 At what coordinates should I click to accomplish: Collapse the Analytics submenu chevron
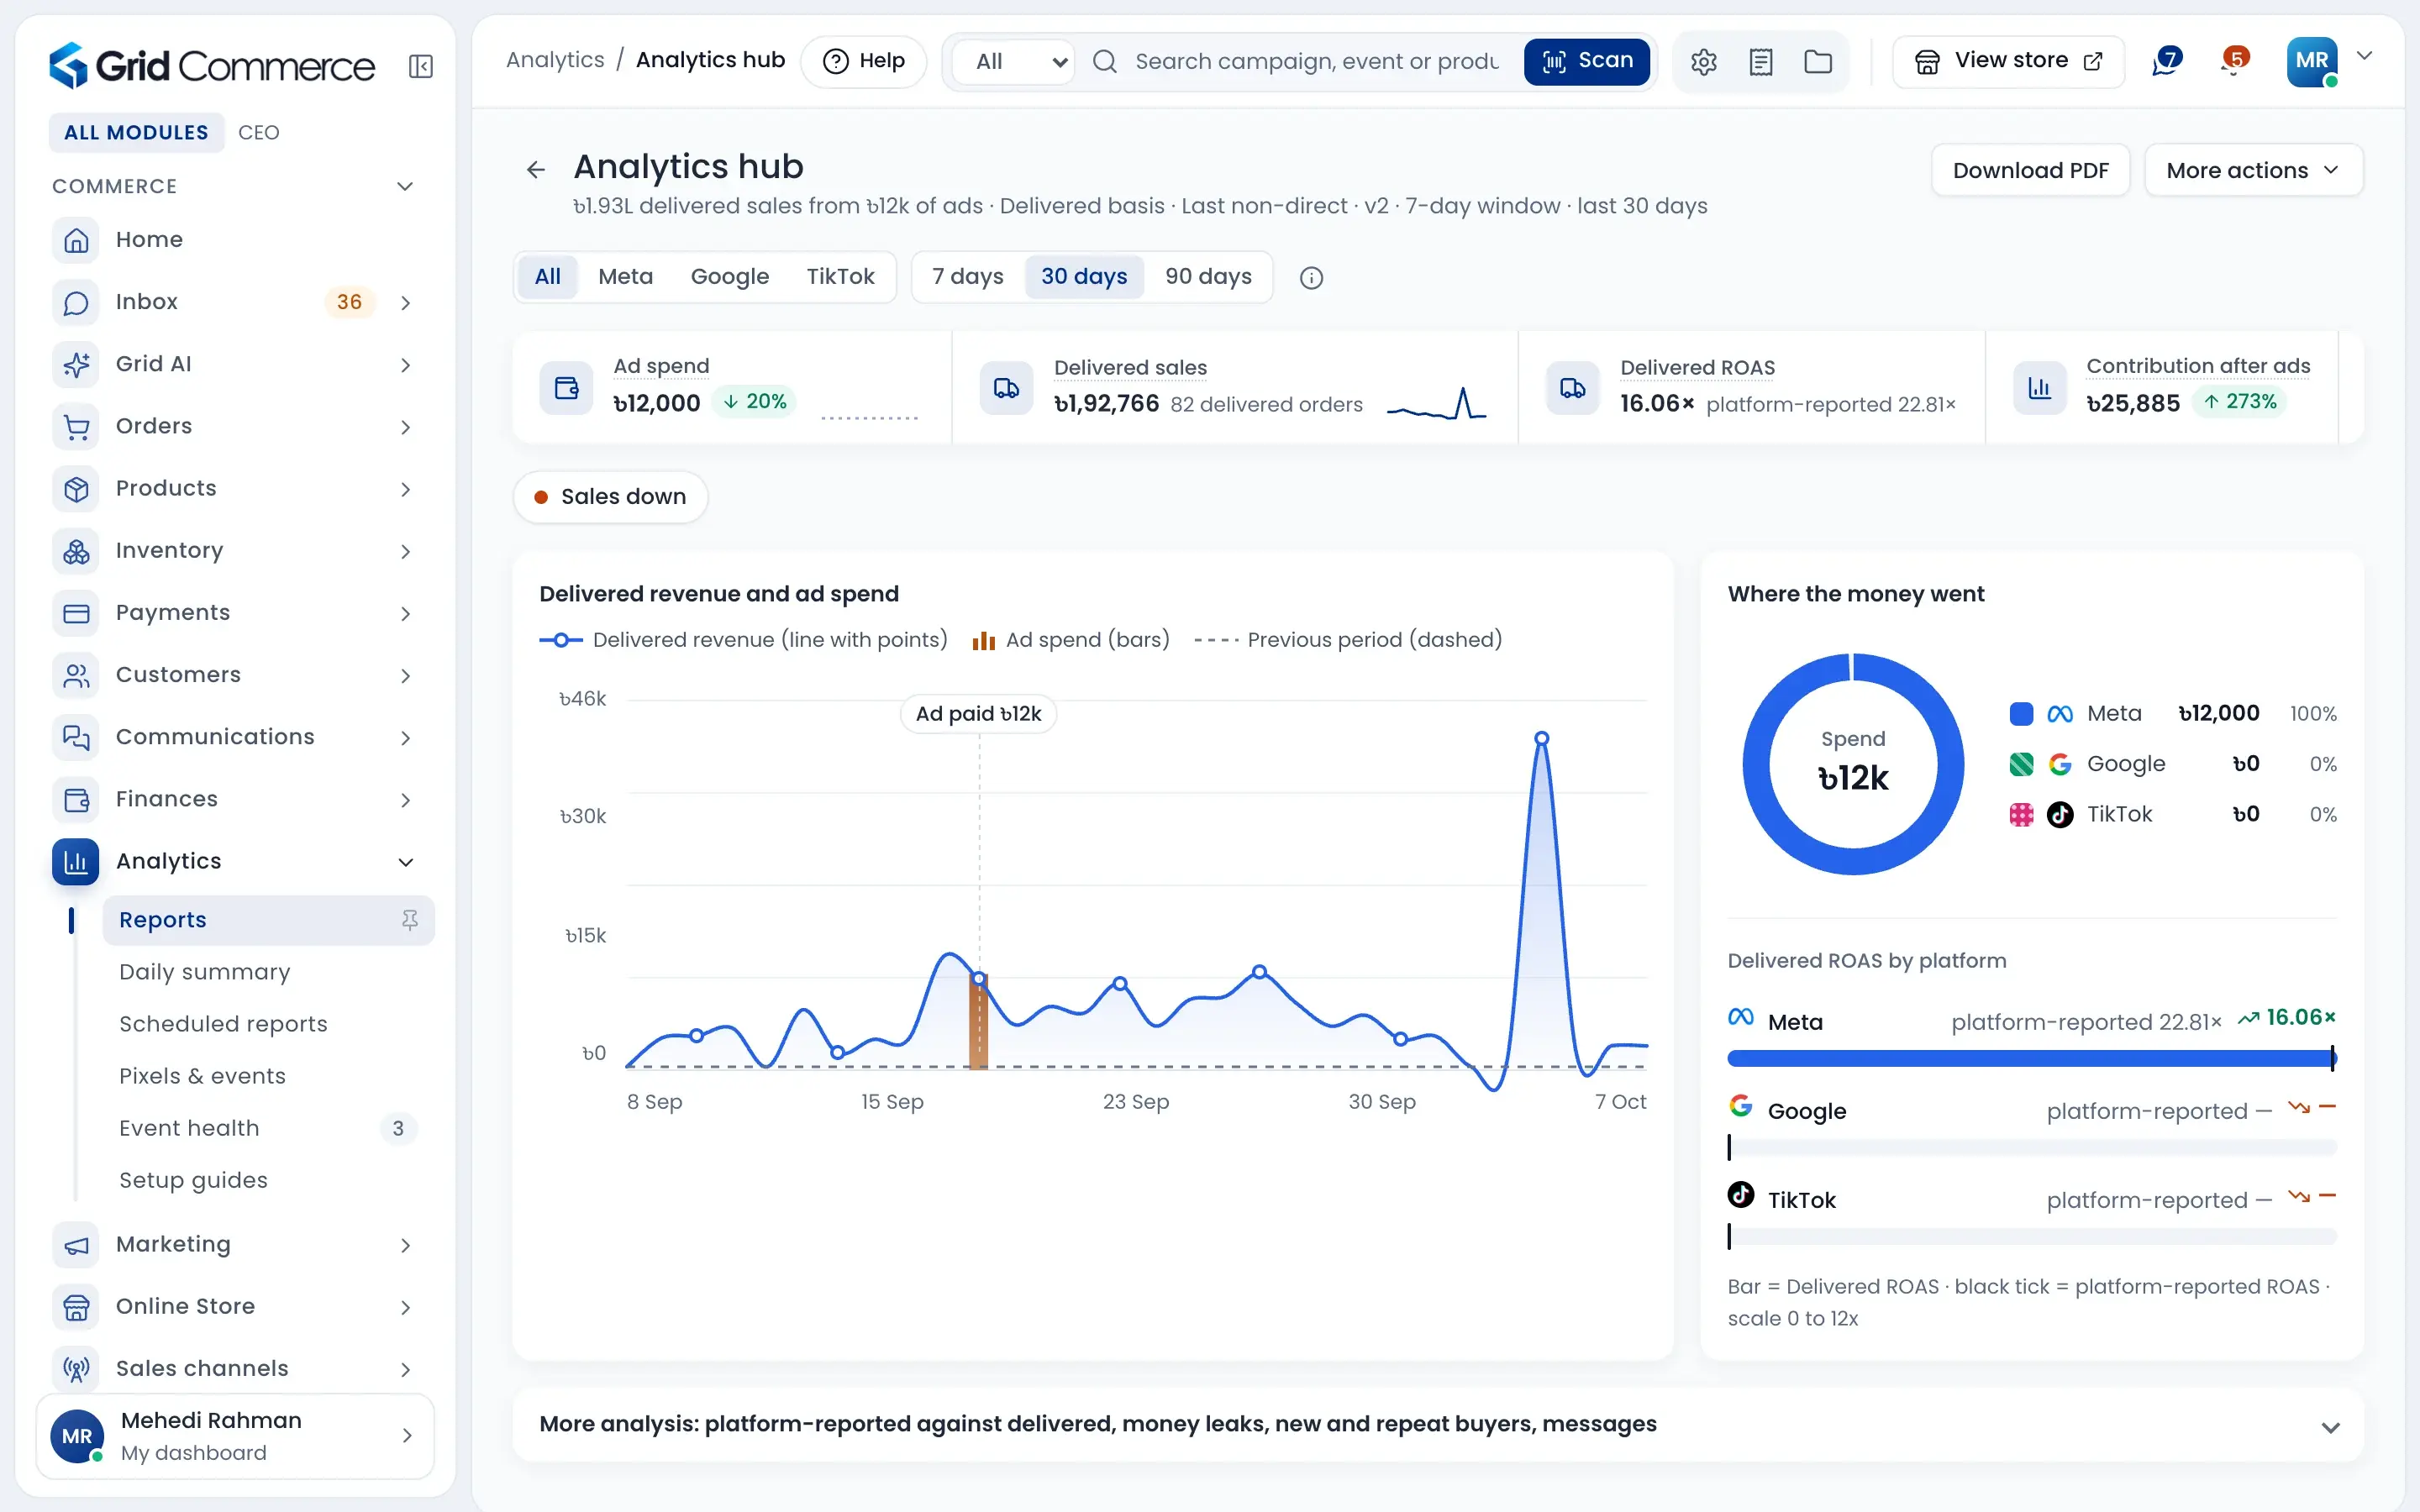[406, 862]
